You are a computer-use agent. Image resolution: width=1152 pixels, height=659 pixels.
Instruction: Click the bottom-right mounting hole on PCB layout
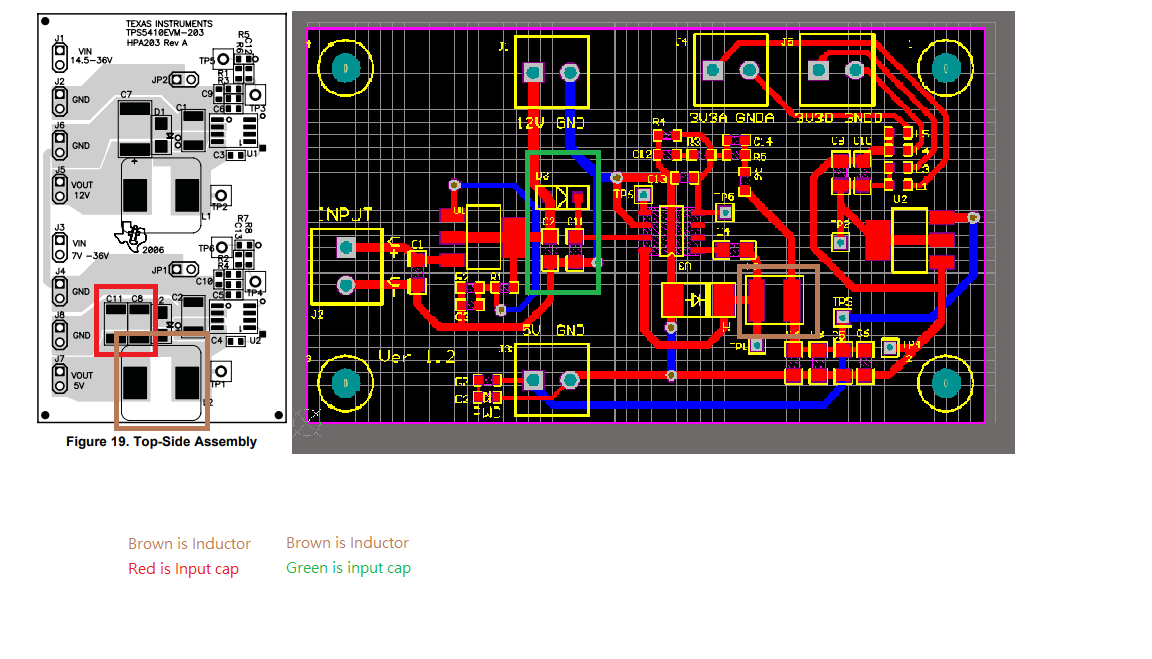(946, 383)
